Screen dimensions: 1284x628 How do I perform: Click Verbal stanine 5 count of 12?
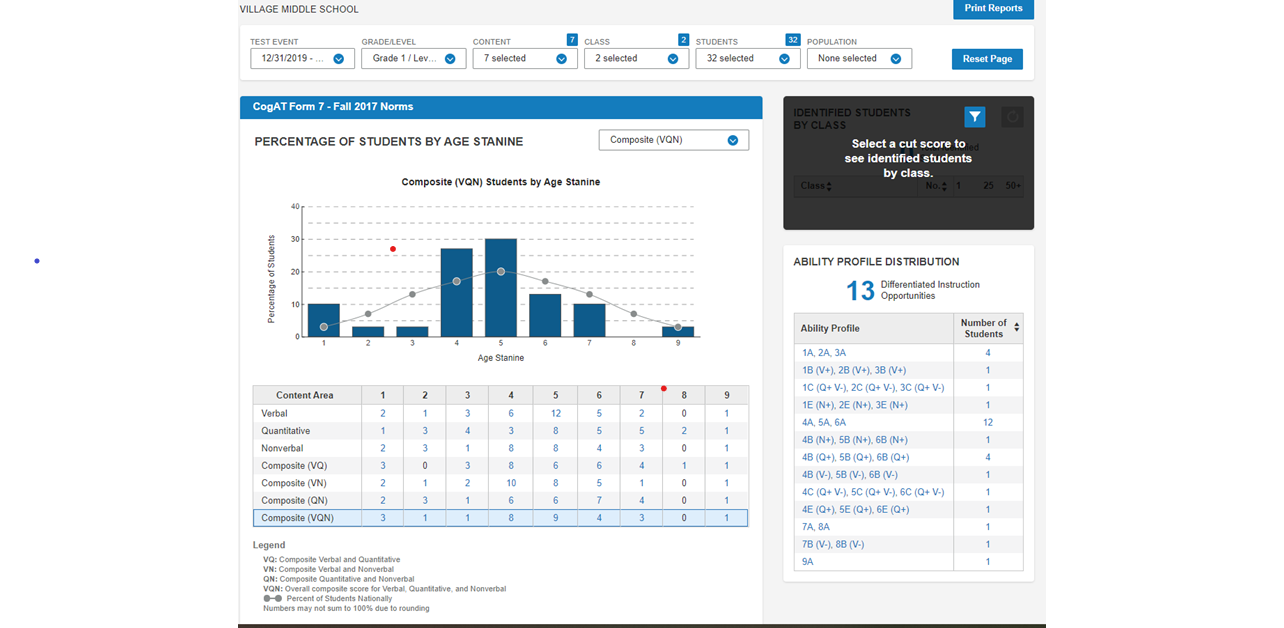pyautogui.click(x=555, y=414)
